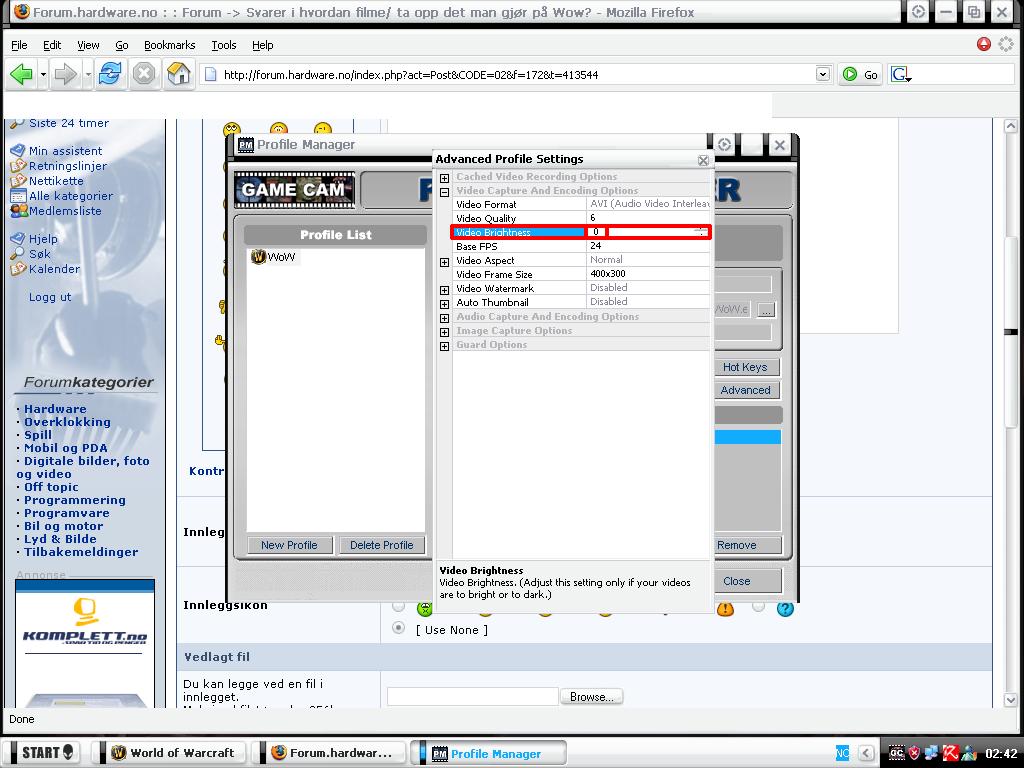Select the radio button beside the question mark icon
The height and width of the screenshot is (768, 1024).
pos(758,606)
